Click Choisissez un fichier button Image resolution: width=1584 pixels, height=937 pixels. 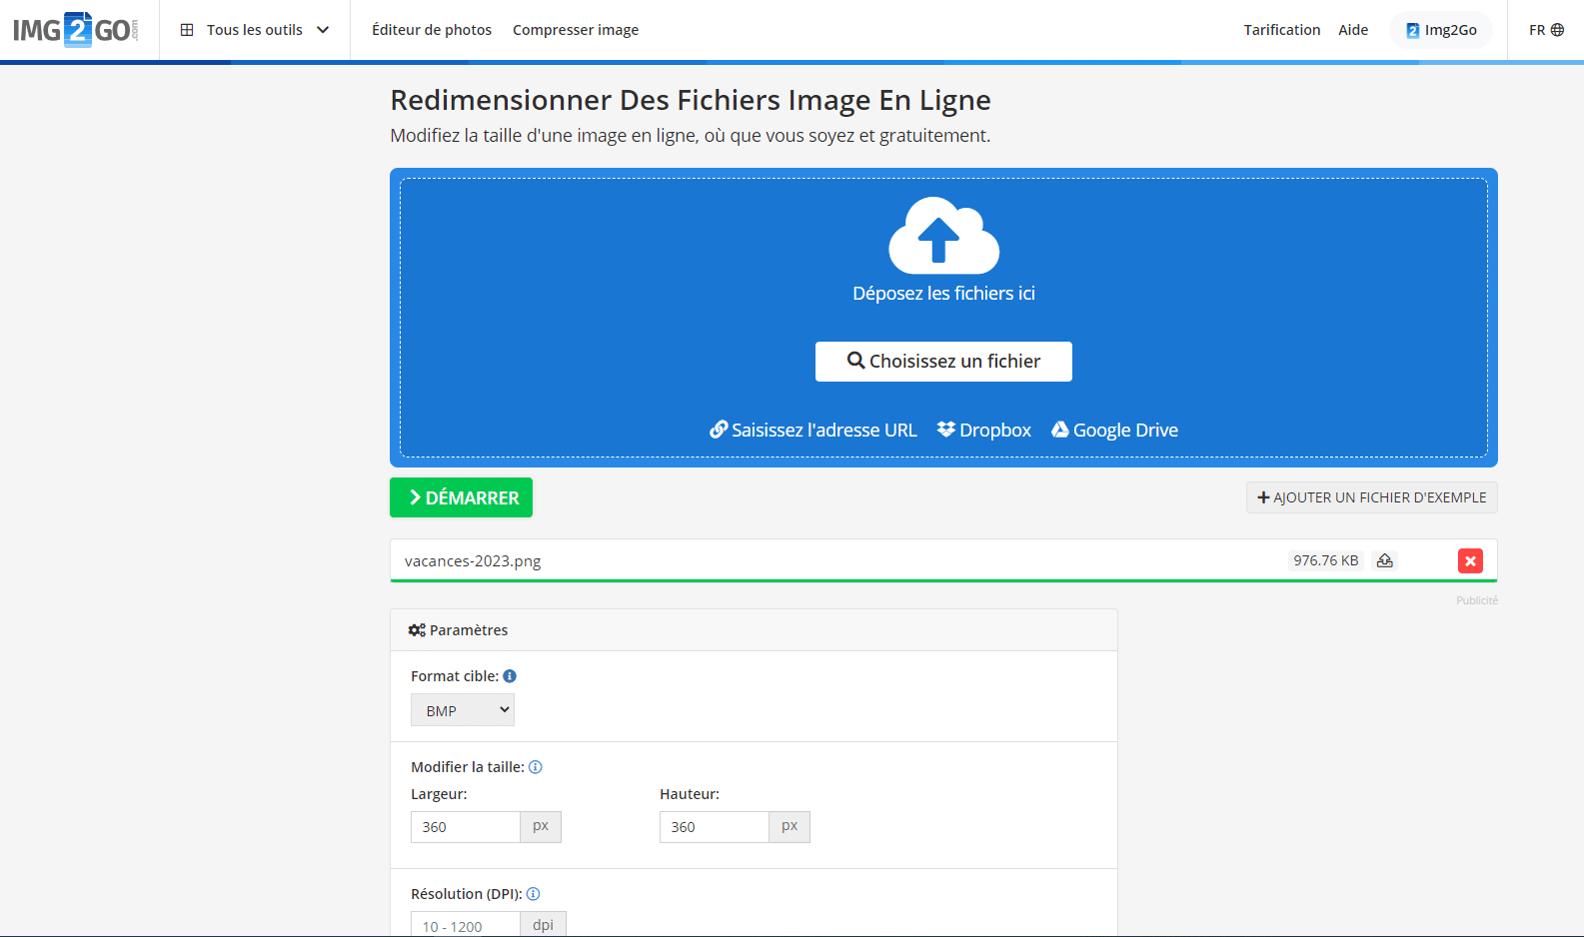pos(944,361)
